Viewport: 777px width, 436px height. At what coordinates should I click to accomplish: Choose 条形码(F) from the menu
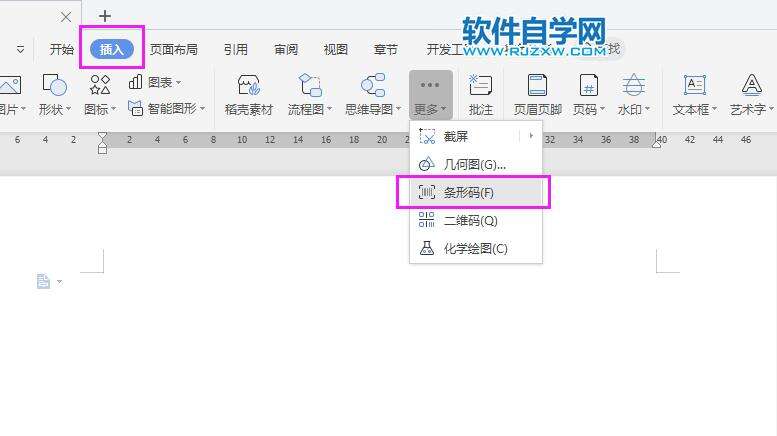tap(476, 192)
